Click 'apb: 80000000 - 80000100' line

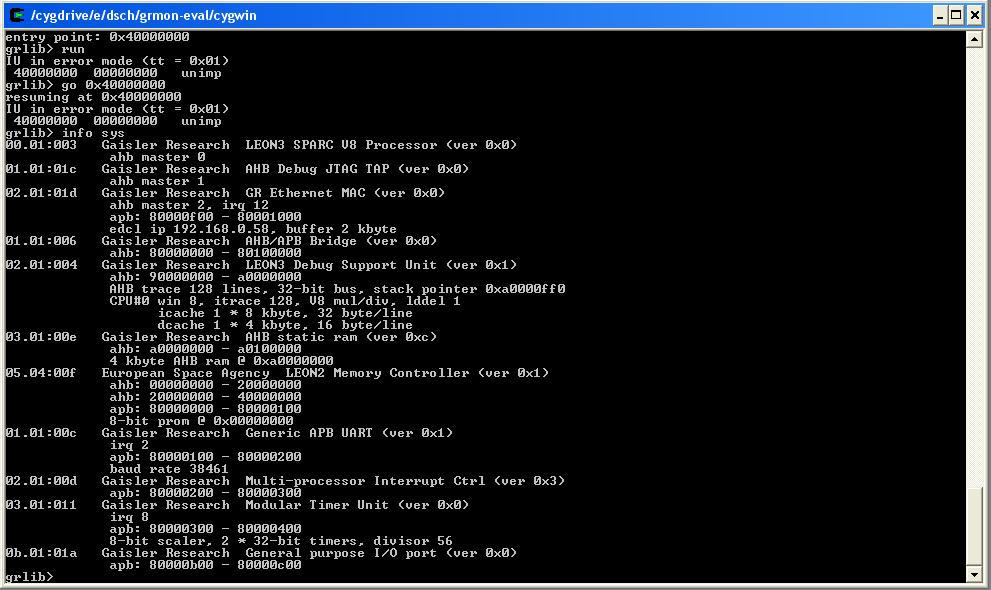pyautogui.click(x=205, y=409)
